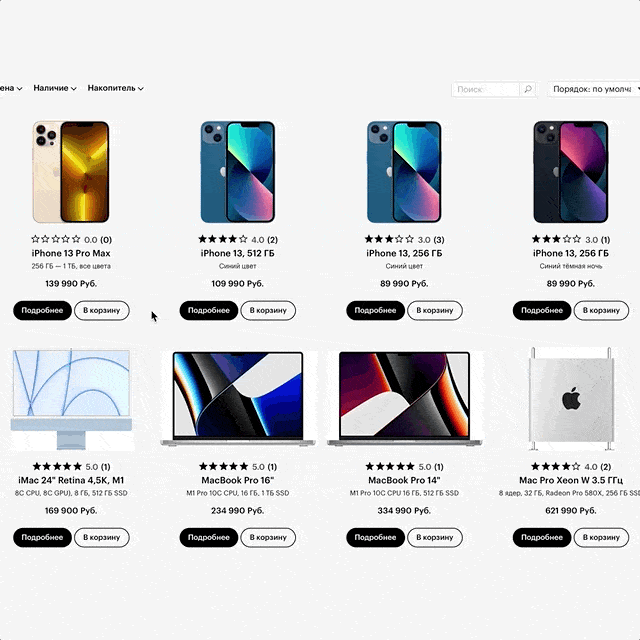Open the iPhone 13, 256 ГБ Синий цвет title
This screenshot has height=640, width=640.
coord(404,253)
